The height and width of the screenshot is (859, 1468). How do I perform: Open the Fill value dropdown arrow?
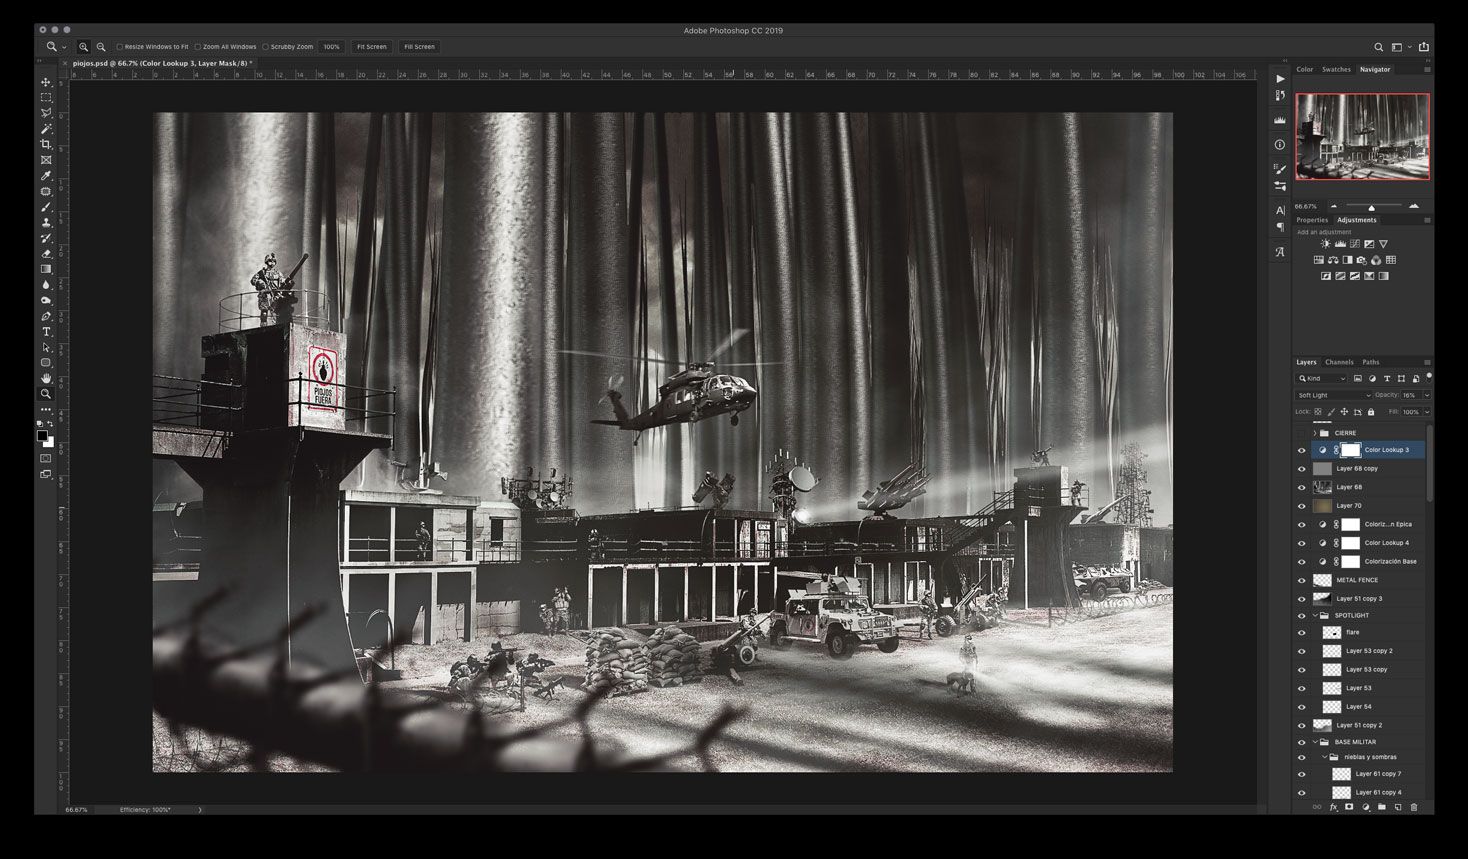coord(1427,412)
